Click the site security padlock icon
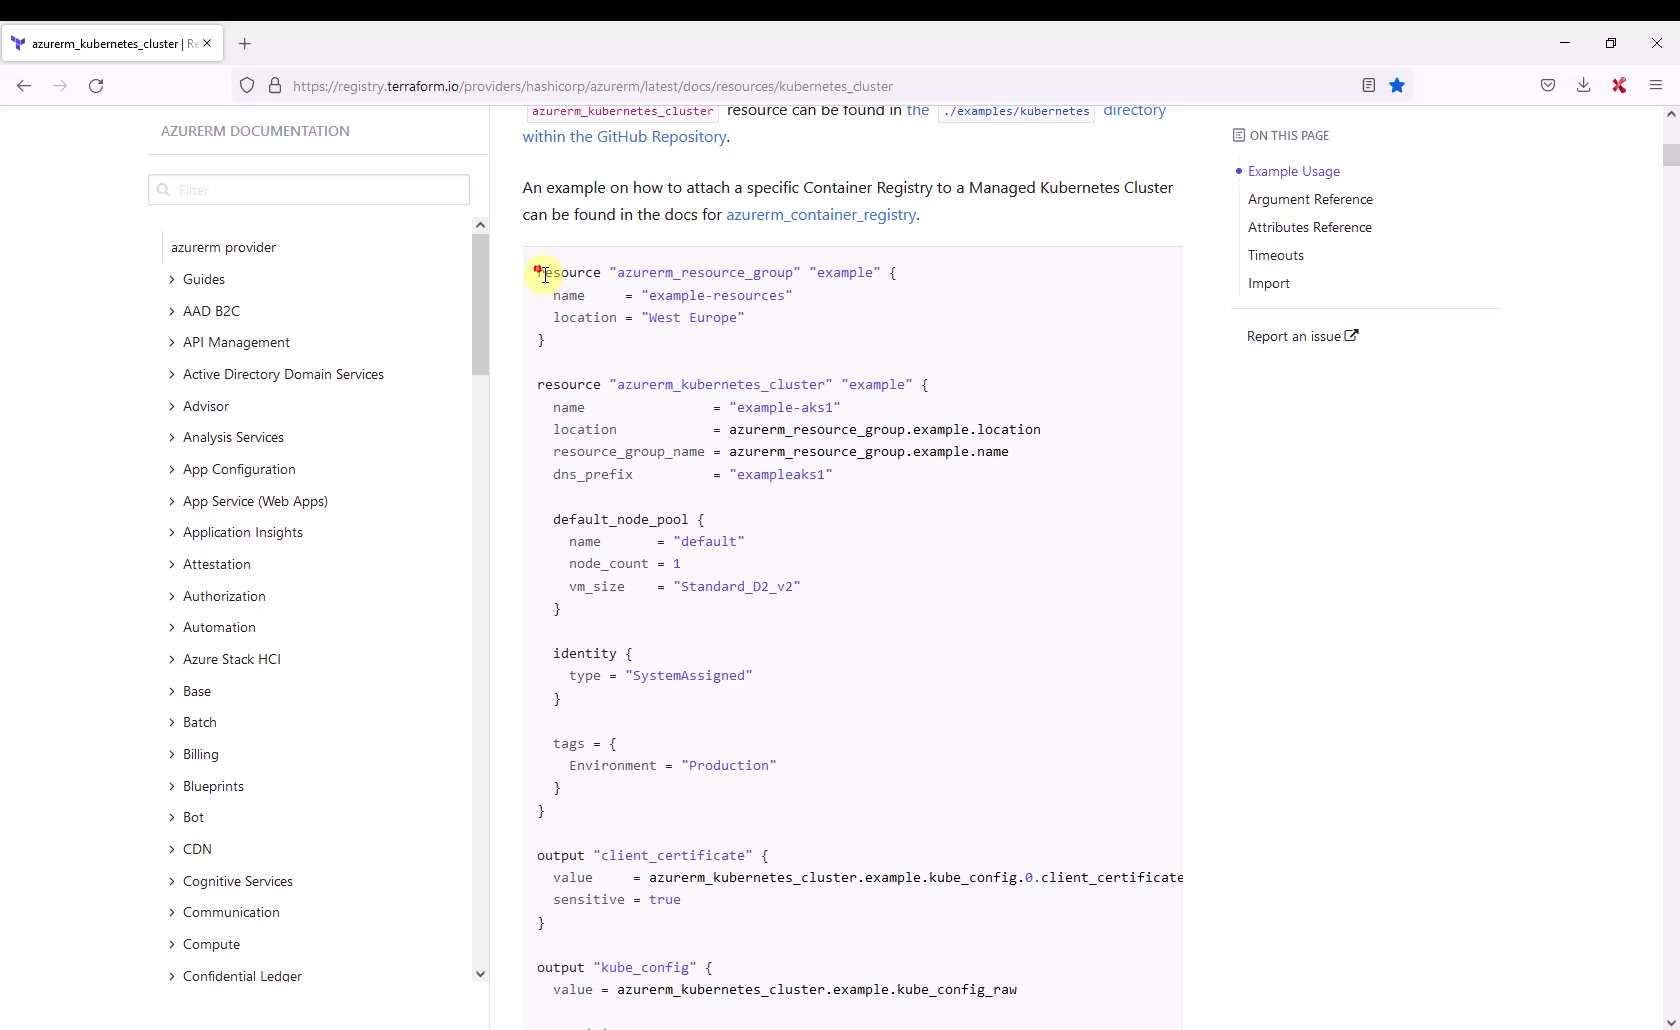 click(x=275, y=86)
